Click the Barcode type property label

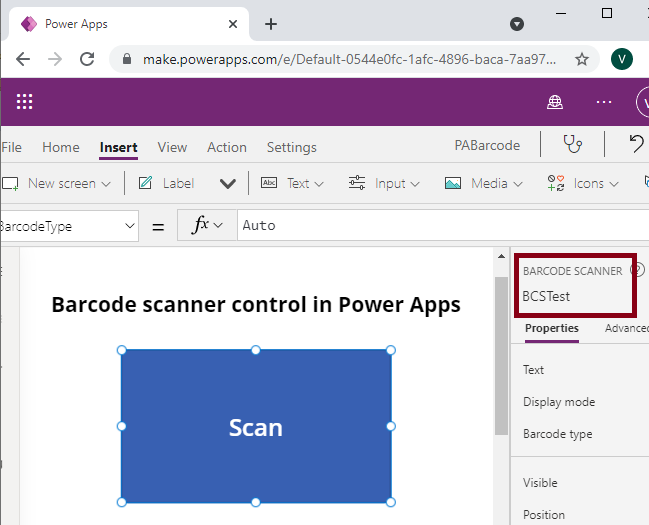pyautogui.click(x=558, y=434)
